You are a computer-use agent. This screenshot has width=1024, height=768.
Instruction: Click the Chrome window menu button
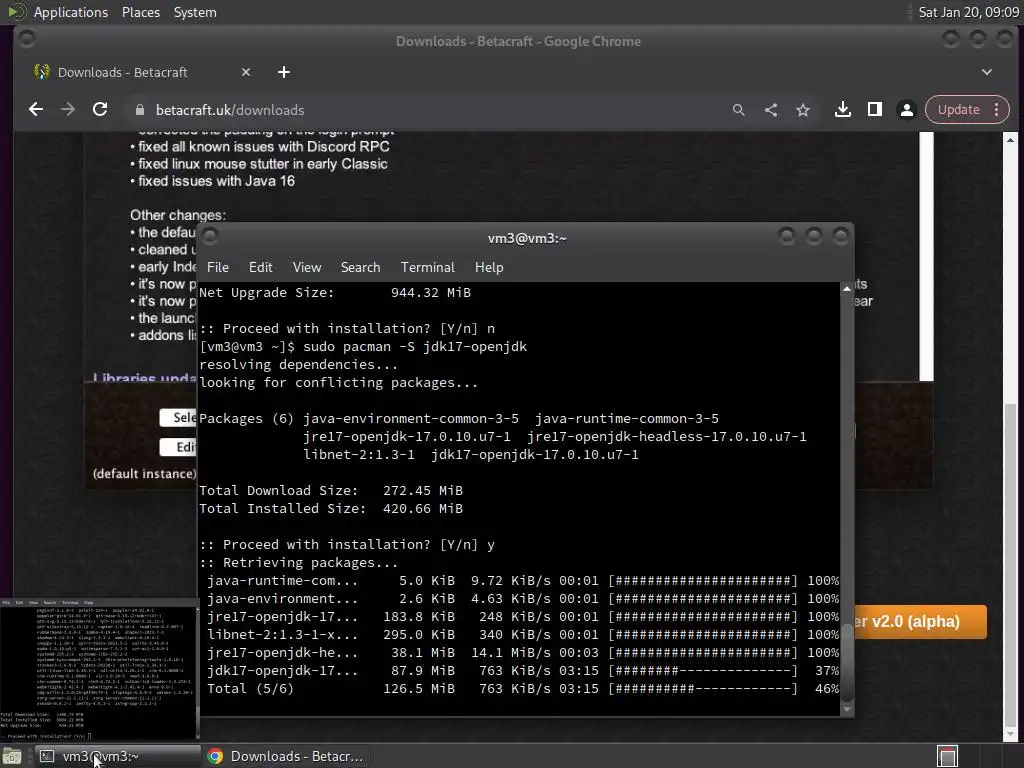tap(27, 39)
